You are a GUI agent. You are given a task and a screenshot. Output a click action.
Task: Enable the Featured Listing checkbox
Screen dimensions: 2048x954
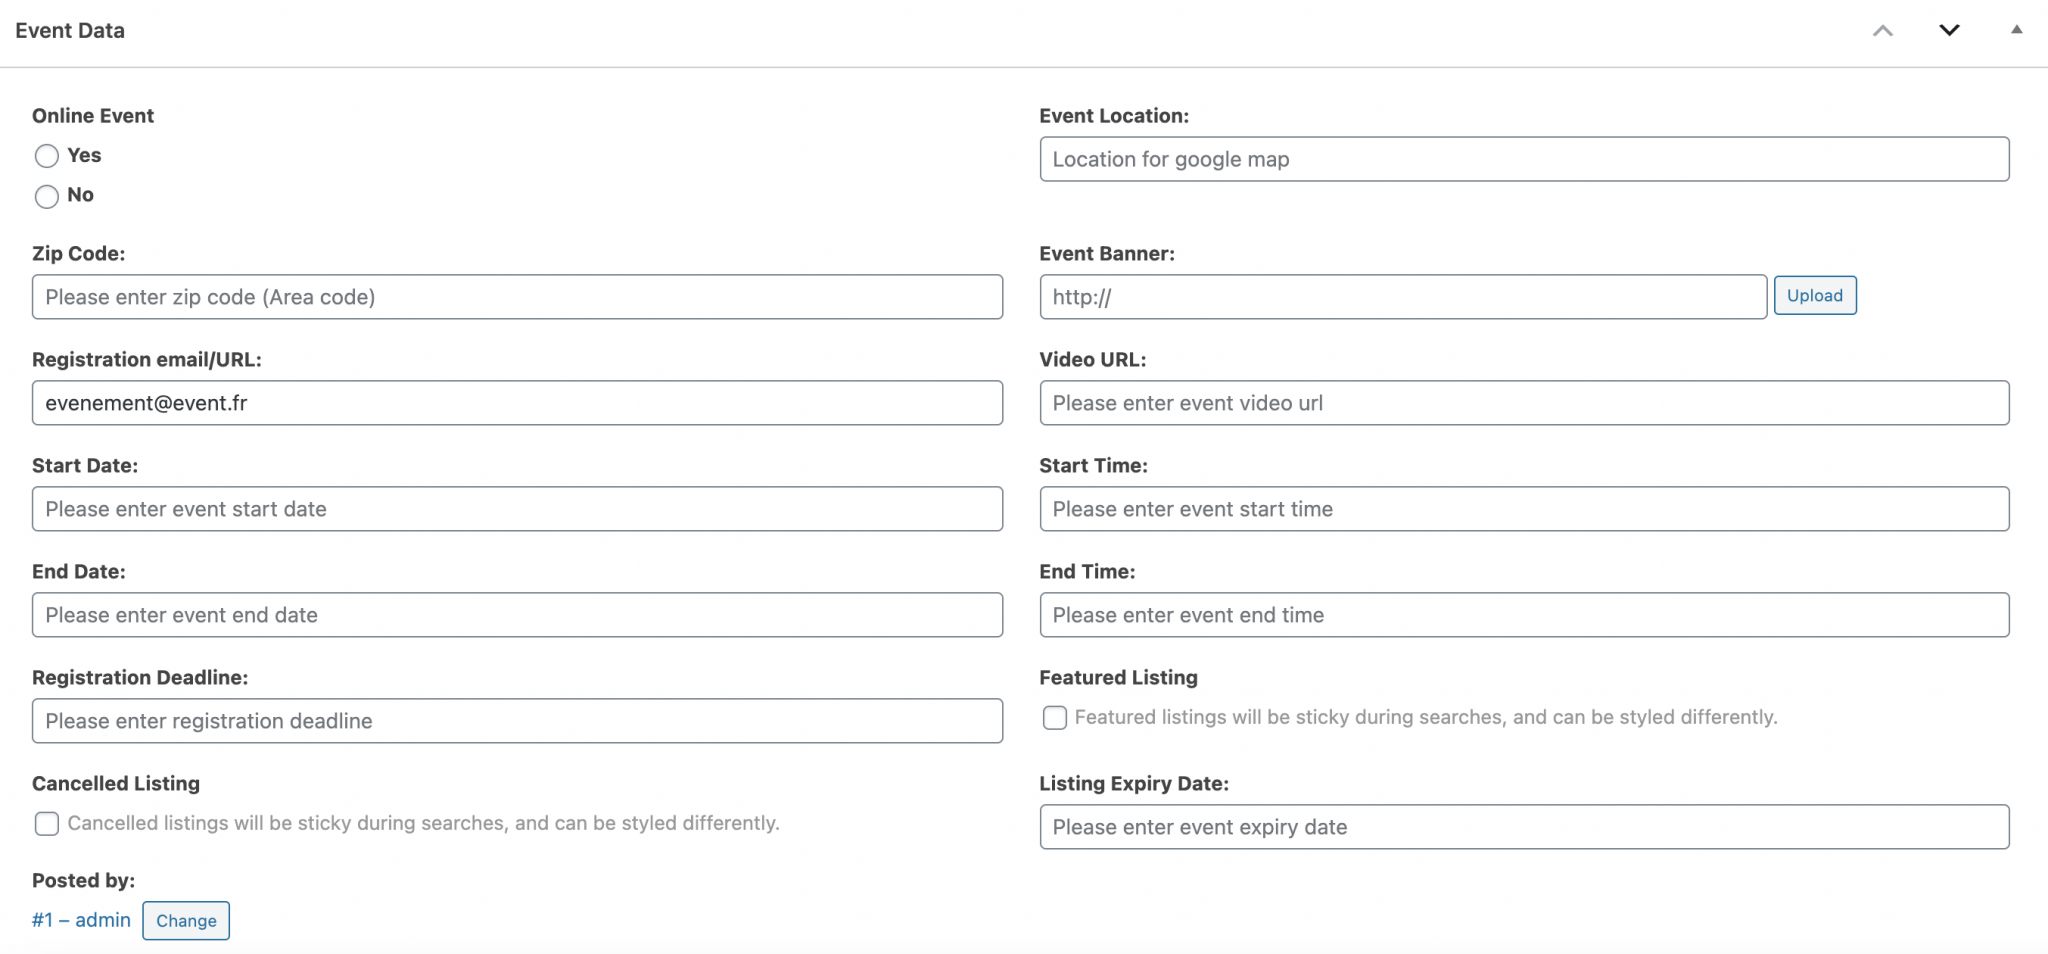[x=1054, y=718]
